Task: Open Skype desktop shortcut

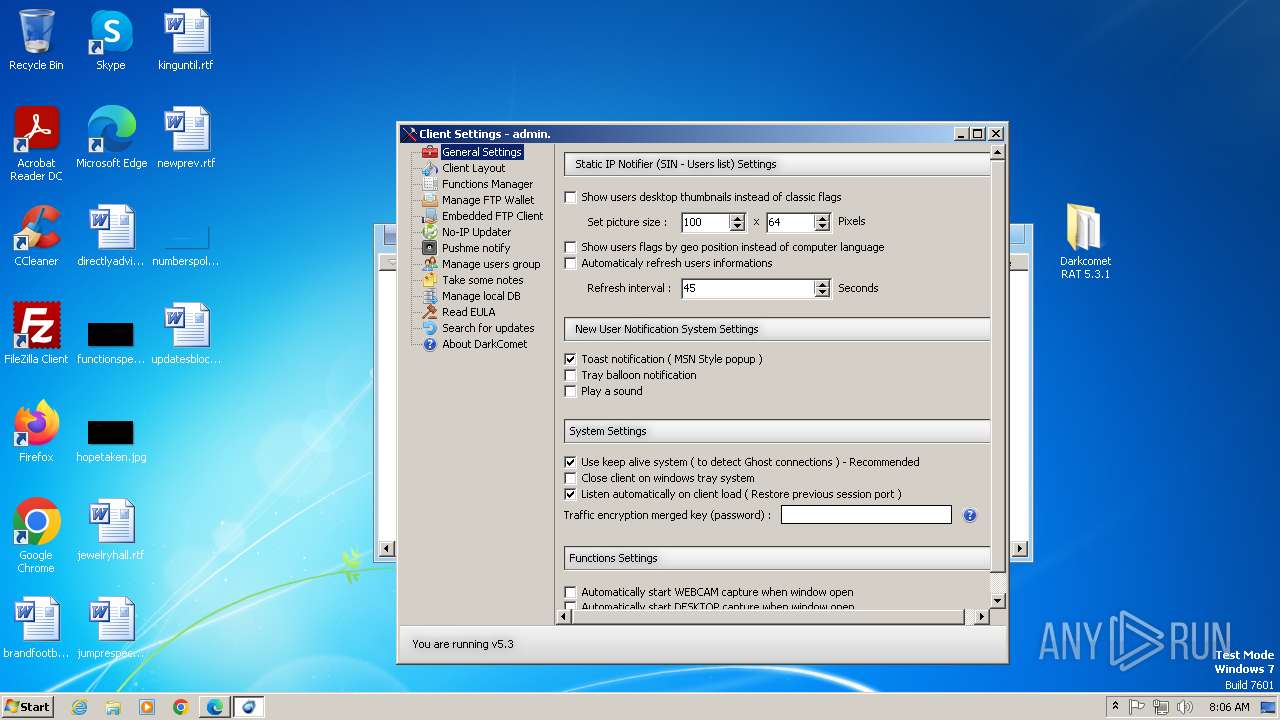Action: tap(110, 40)
